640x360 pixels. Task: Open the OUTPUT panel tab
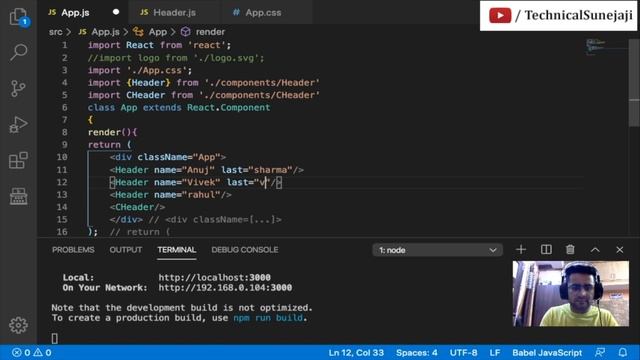point(126,250)
